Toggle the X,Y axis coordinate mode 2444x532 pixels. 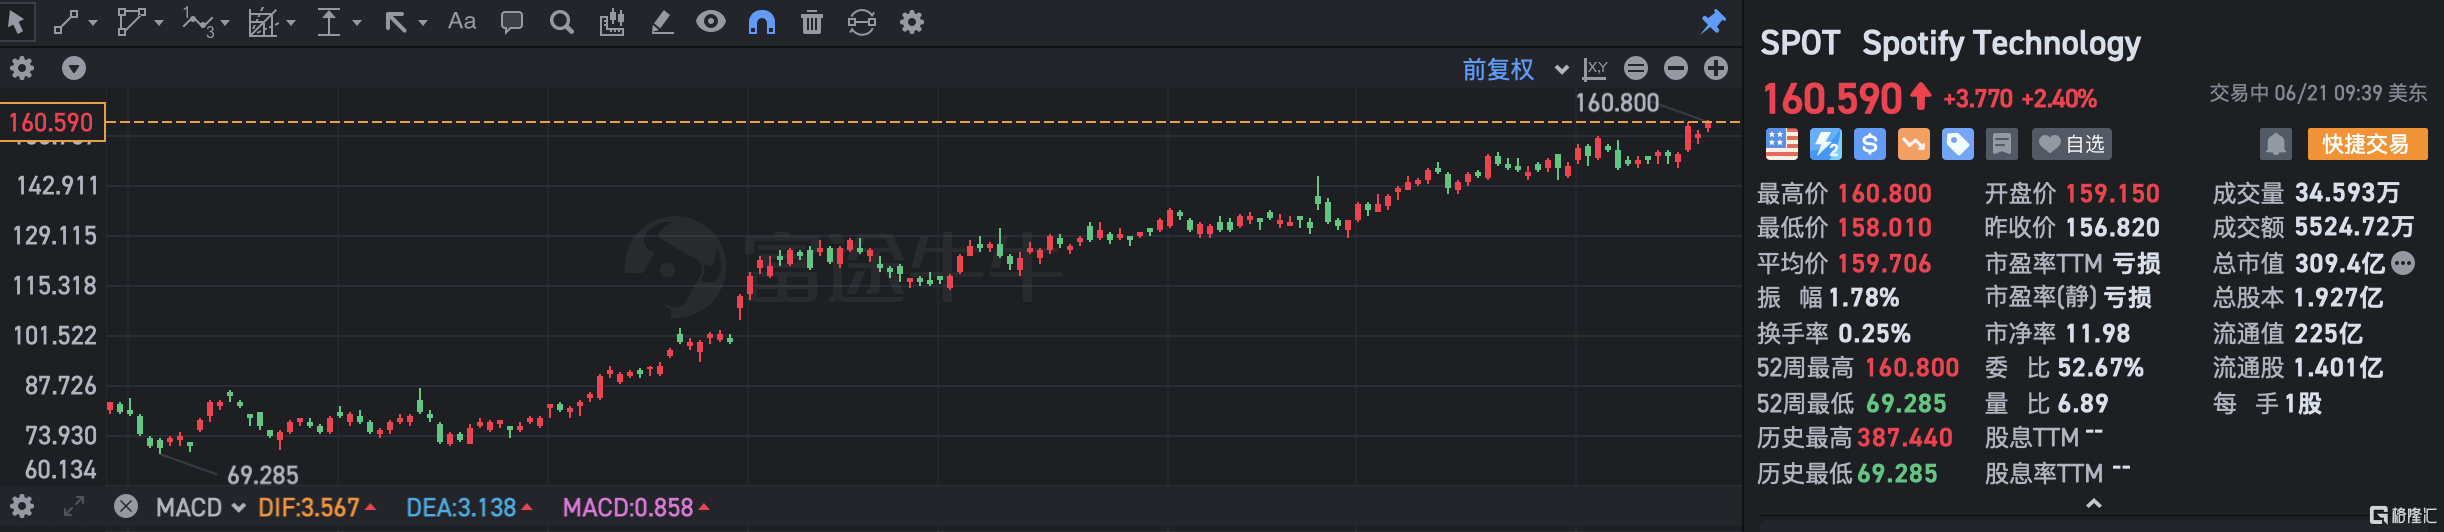point(1595,69)
